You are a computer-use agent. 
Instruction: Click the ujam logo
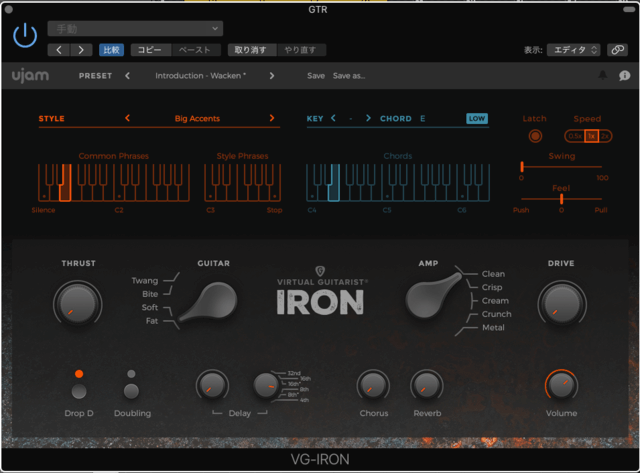click(30, 76)
